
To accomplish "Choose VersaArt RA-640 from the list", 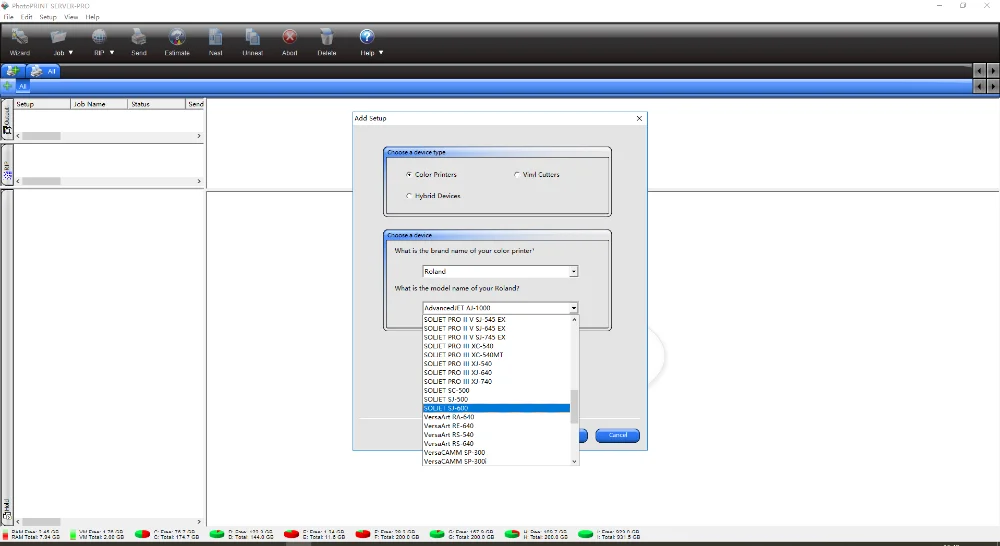I will pyautogui.click(x=496, y=417).
